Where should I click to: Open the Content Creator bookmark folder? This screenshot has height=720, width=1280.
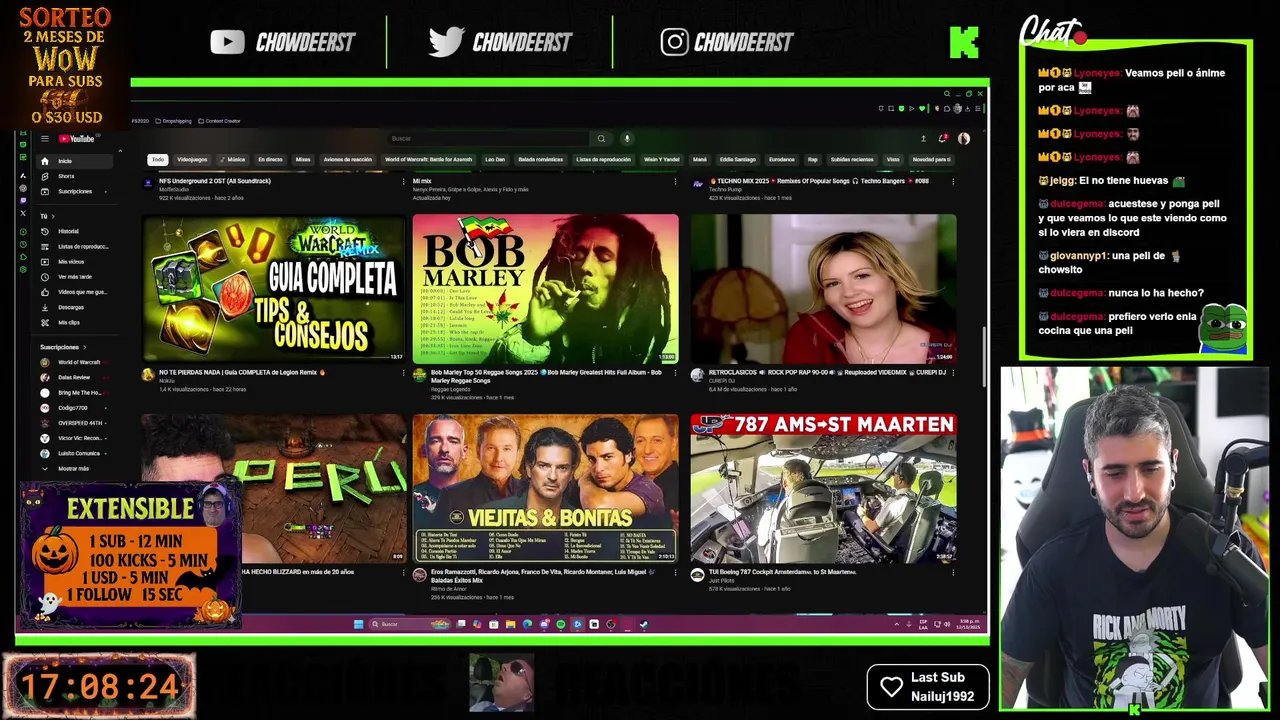(219, 121)
